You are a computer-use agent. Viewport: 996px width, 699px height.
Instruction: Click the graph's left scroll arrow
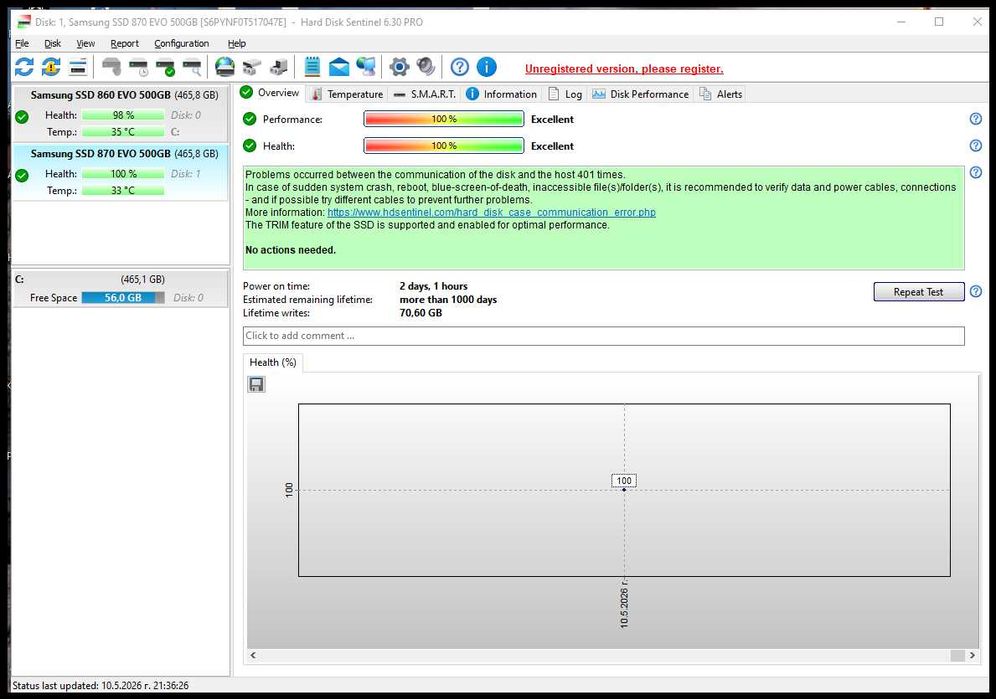(253, 655)
